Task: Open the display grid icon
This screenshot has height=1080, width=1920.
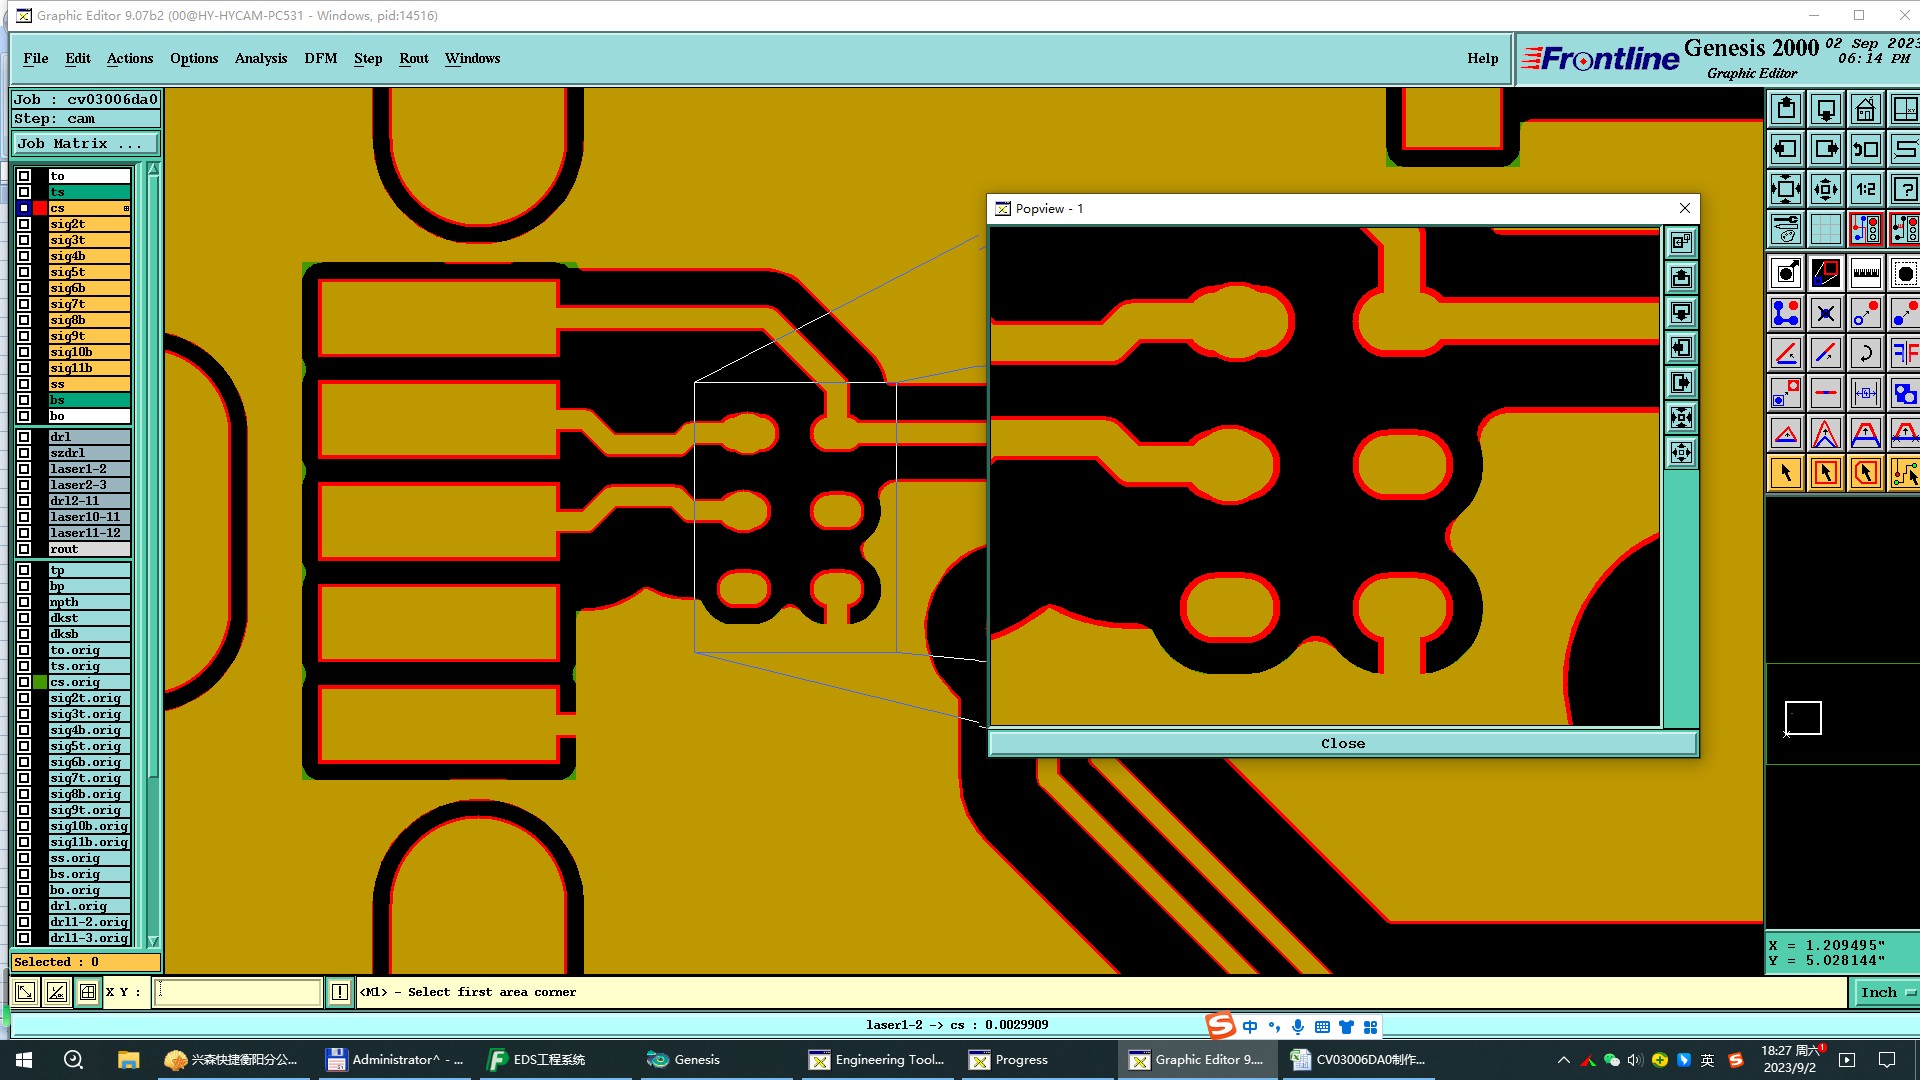Action: [1825, 229]
